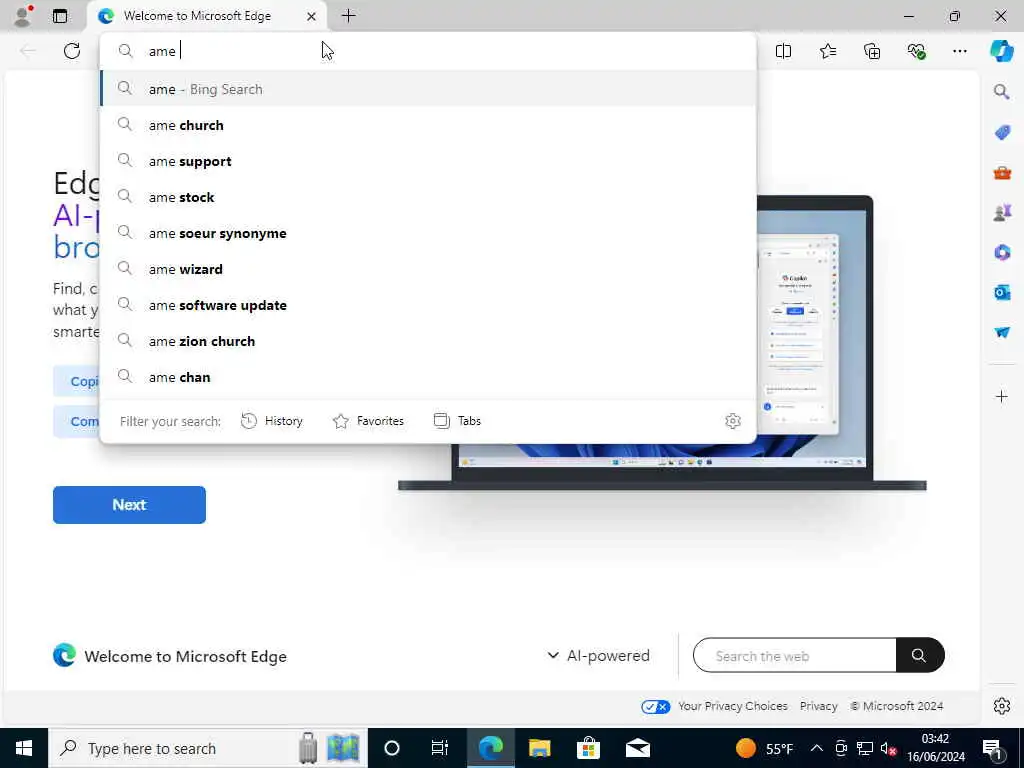Open sidebar Shopping tag icon
The image size is (1024, 768).
tap(1002, 133)
